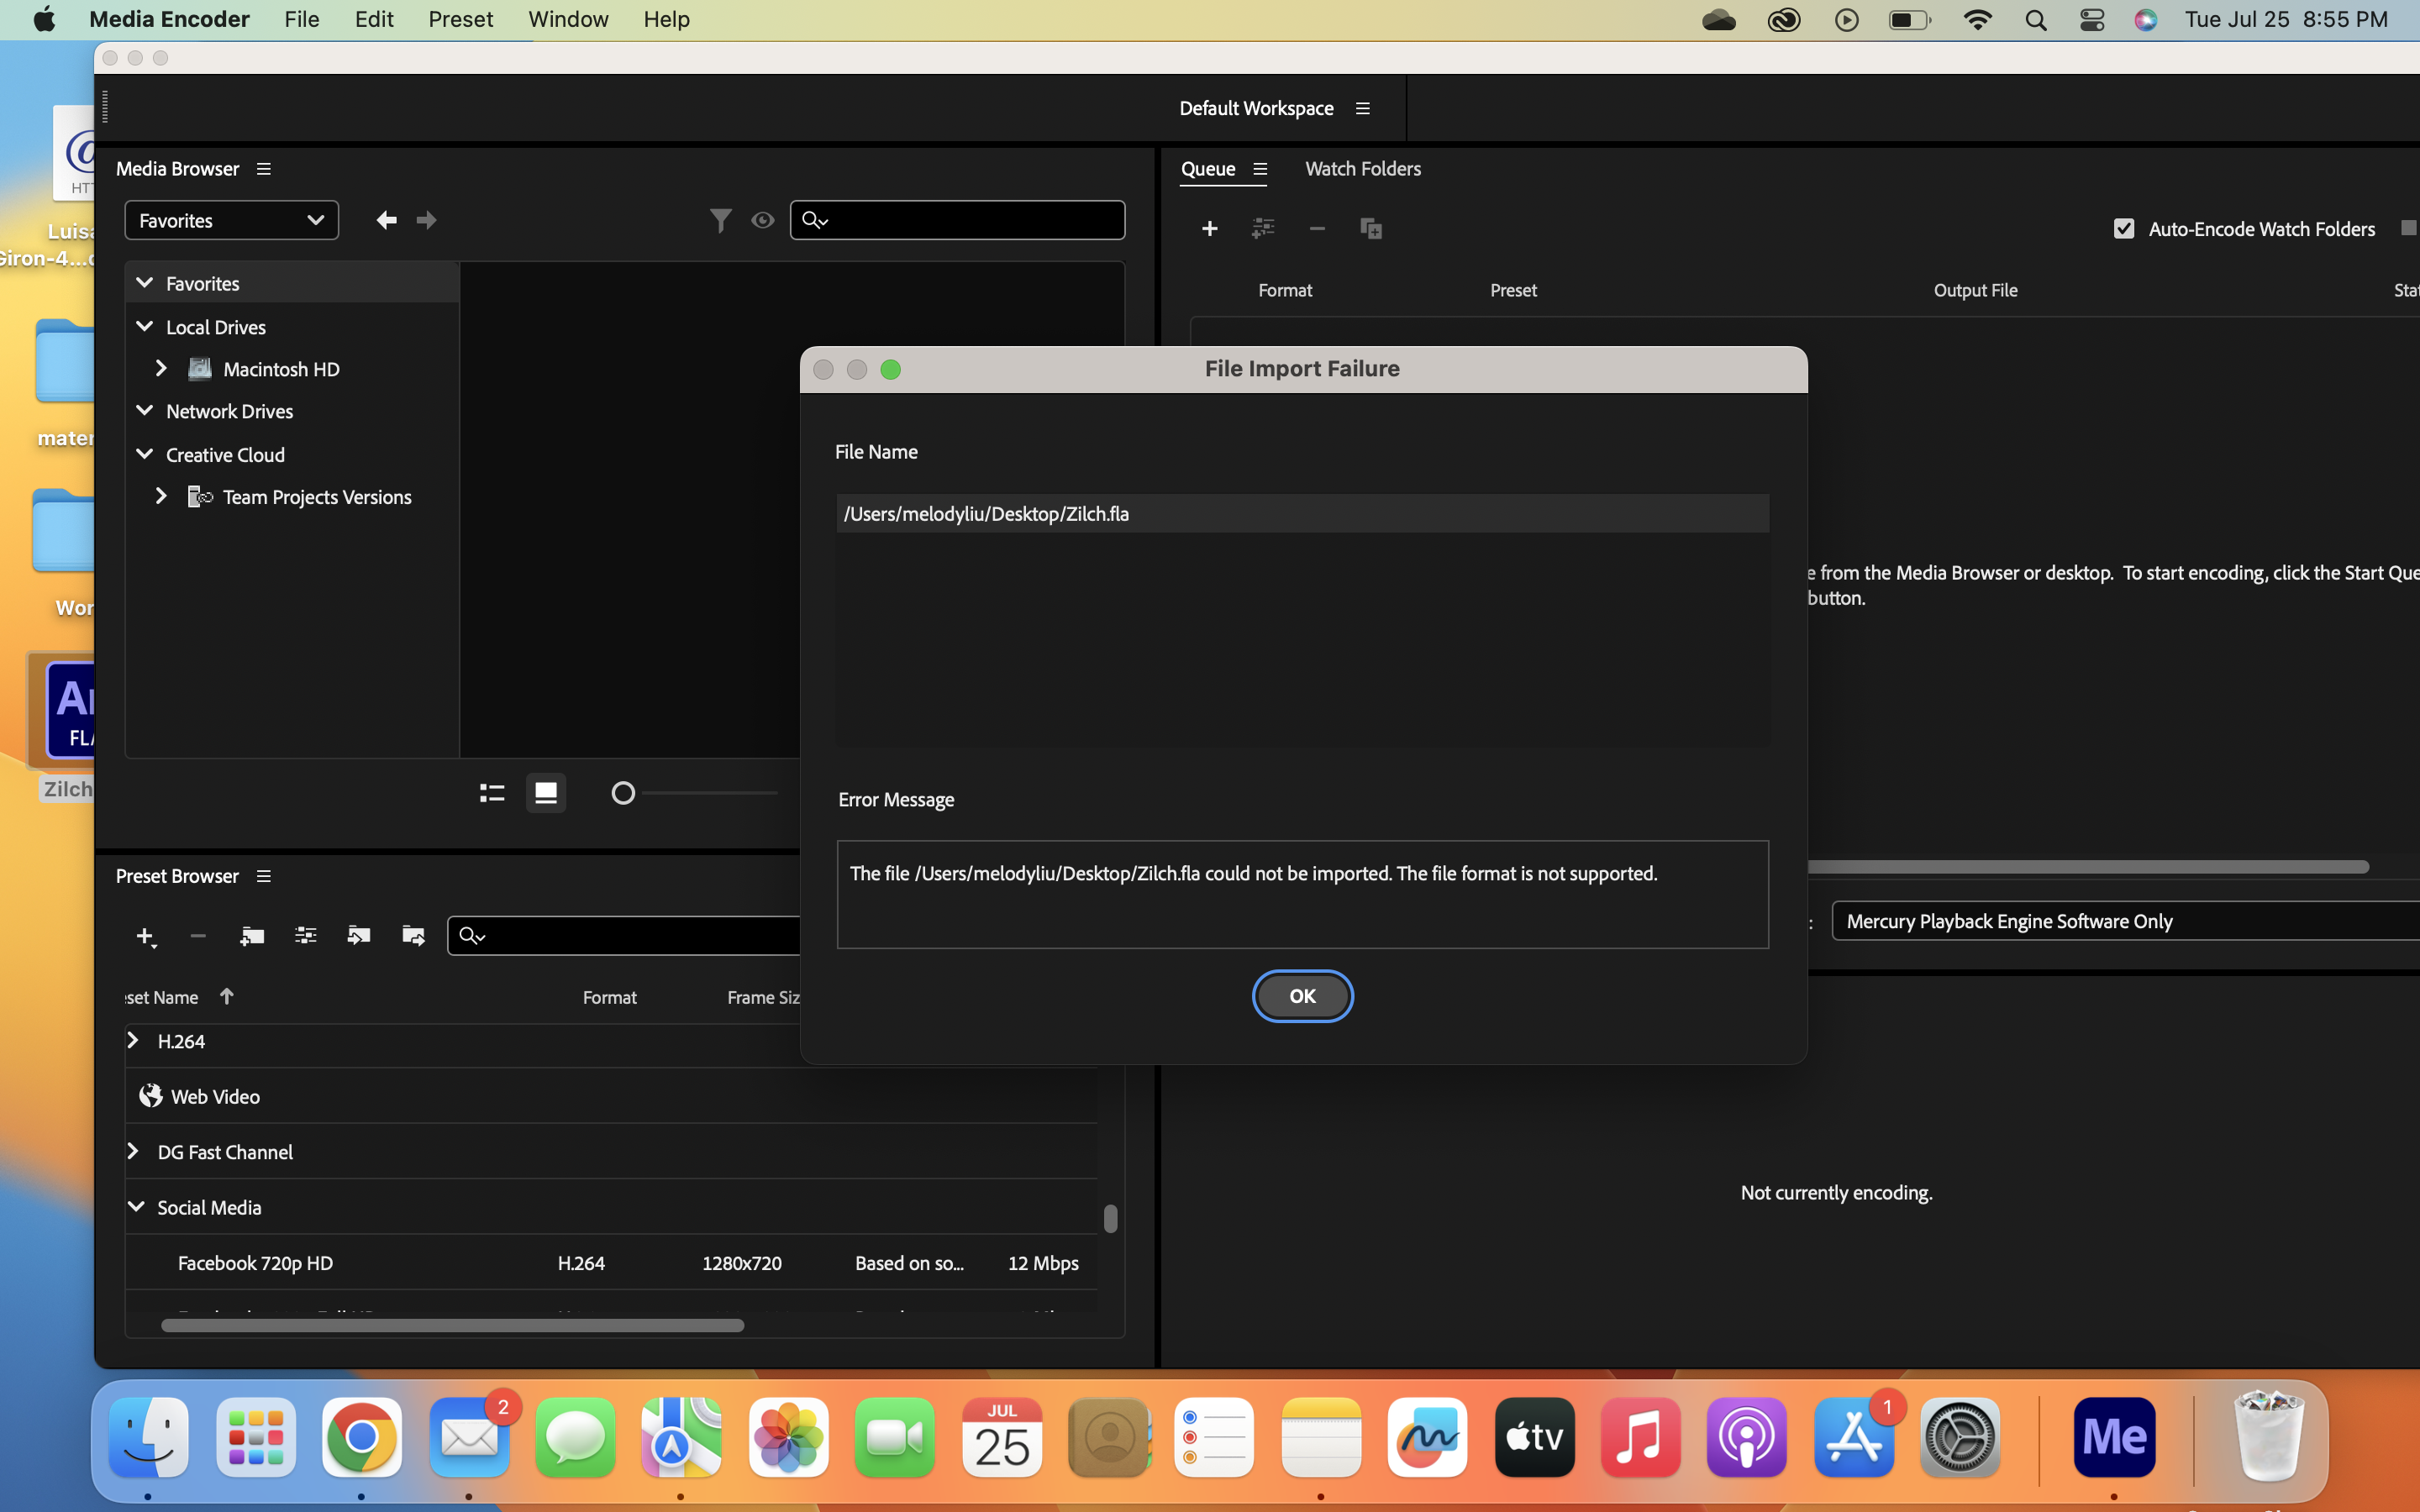Viewport: 2420px width, 1512px height.
Task: Click the Add Output icon in Queue panel
Action: pos(1263,228)
